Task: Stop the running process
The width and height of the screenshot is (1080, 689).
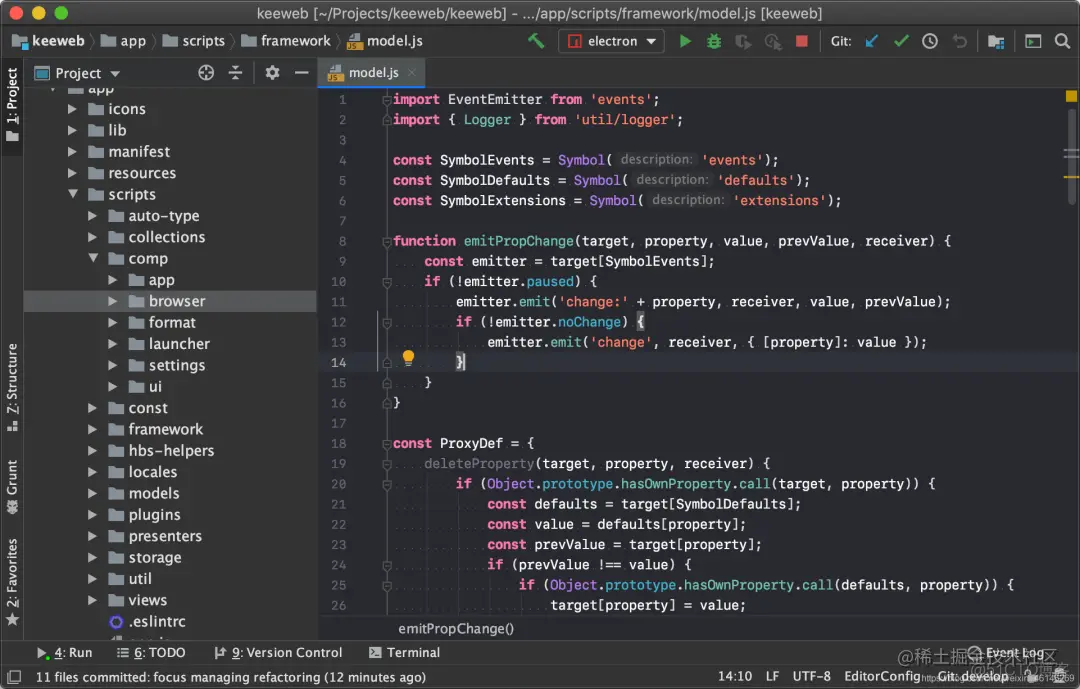Action: [x=802, y=41]
